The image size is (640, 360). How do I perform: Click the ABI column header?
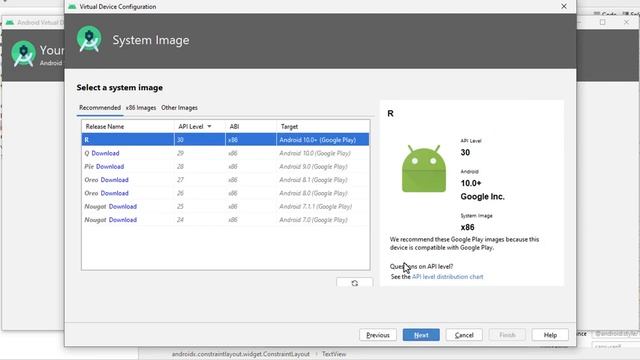point(251,127)
